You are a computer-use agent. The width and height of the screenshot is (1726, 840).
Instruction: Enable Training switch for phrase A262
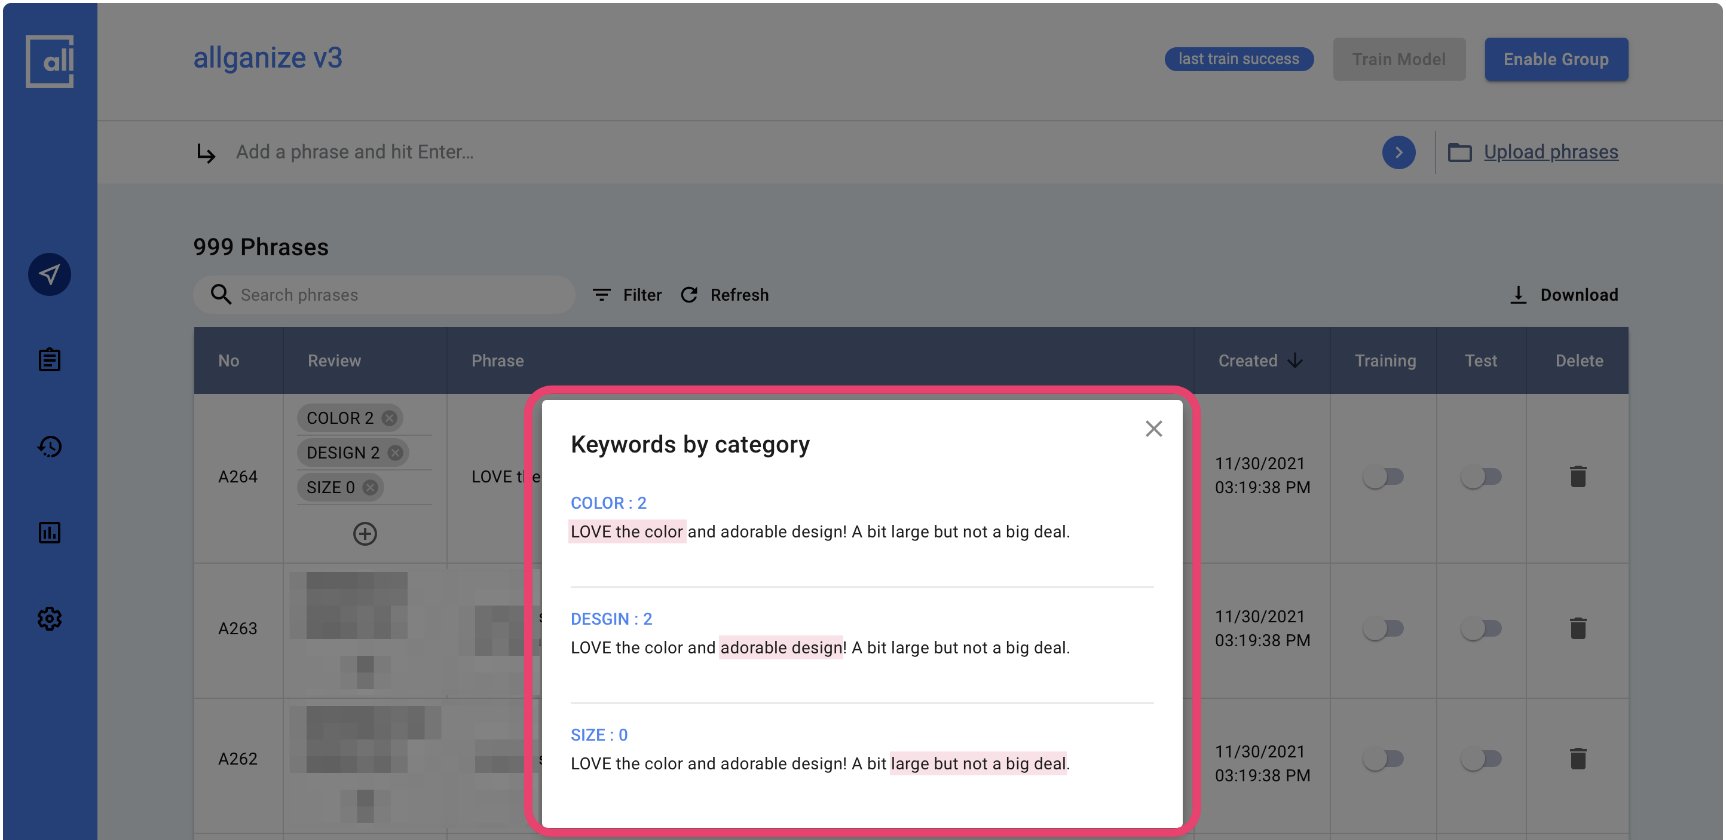click(x=1384, y=760)
